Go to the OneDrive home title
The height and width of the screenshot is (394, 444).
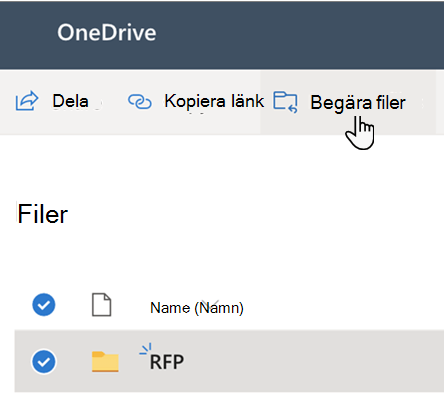tap(107, 33)
